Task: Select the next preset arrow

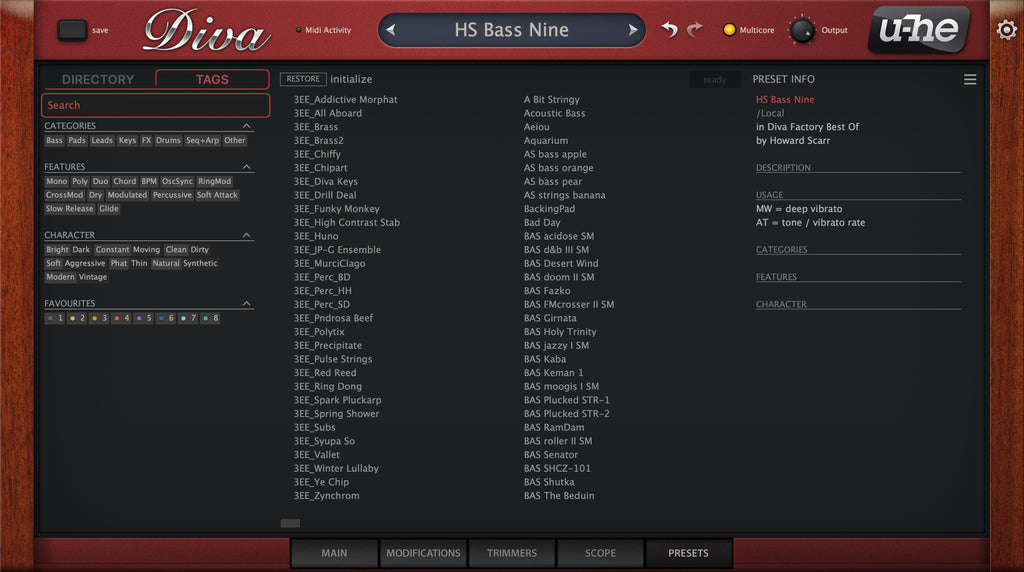Action: tap(632, 30)
